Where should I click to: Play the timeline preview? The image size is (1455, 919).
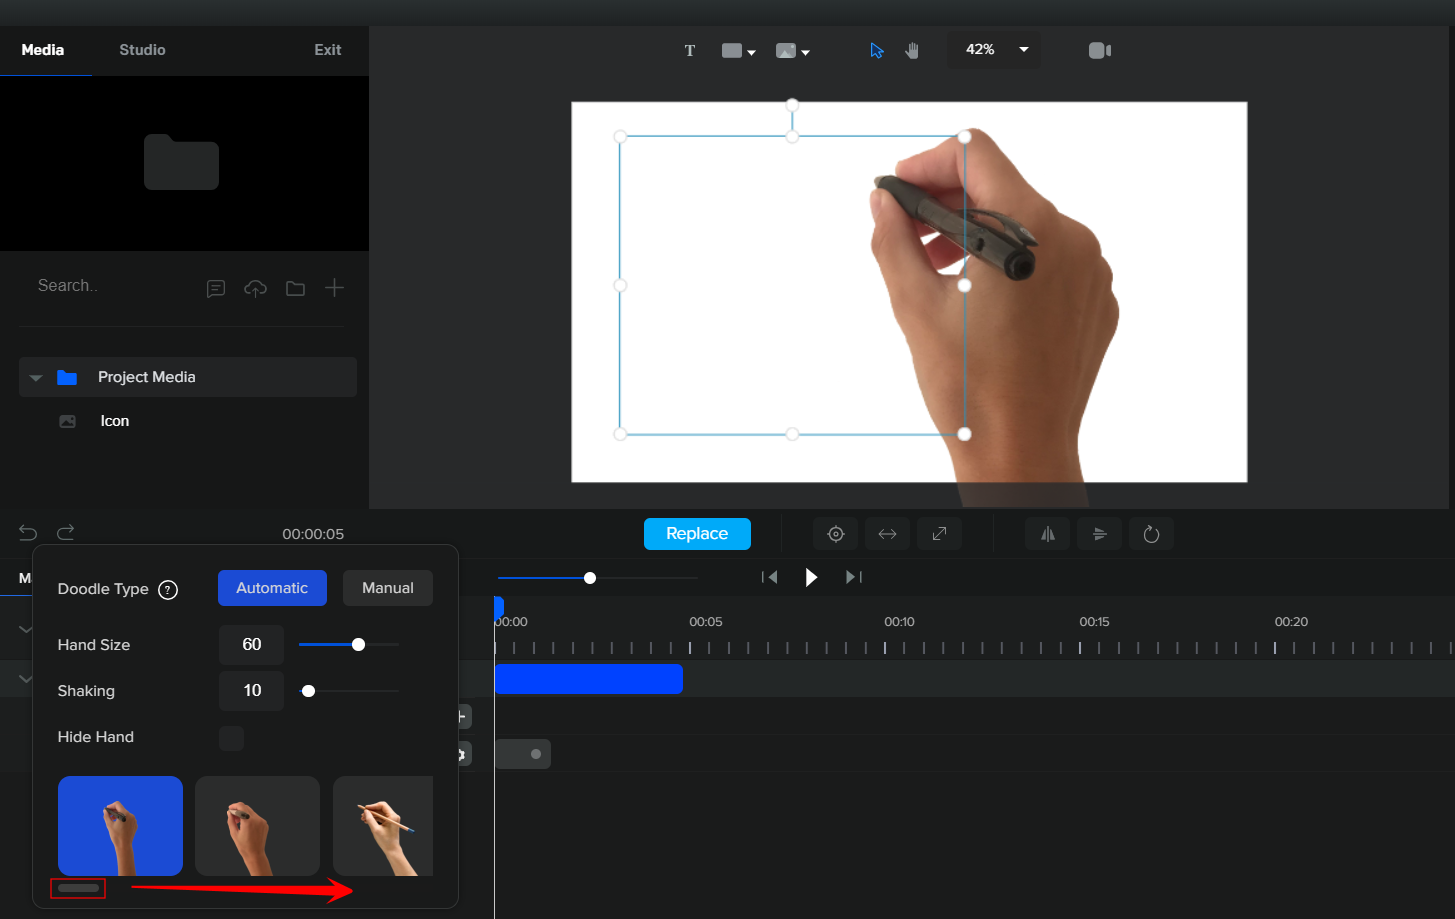point(811,577)
